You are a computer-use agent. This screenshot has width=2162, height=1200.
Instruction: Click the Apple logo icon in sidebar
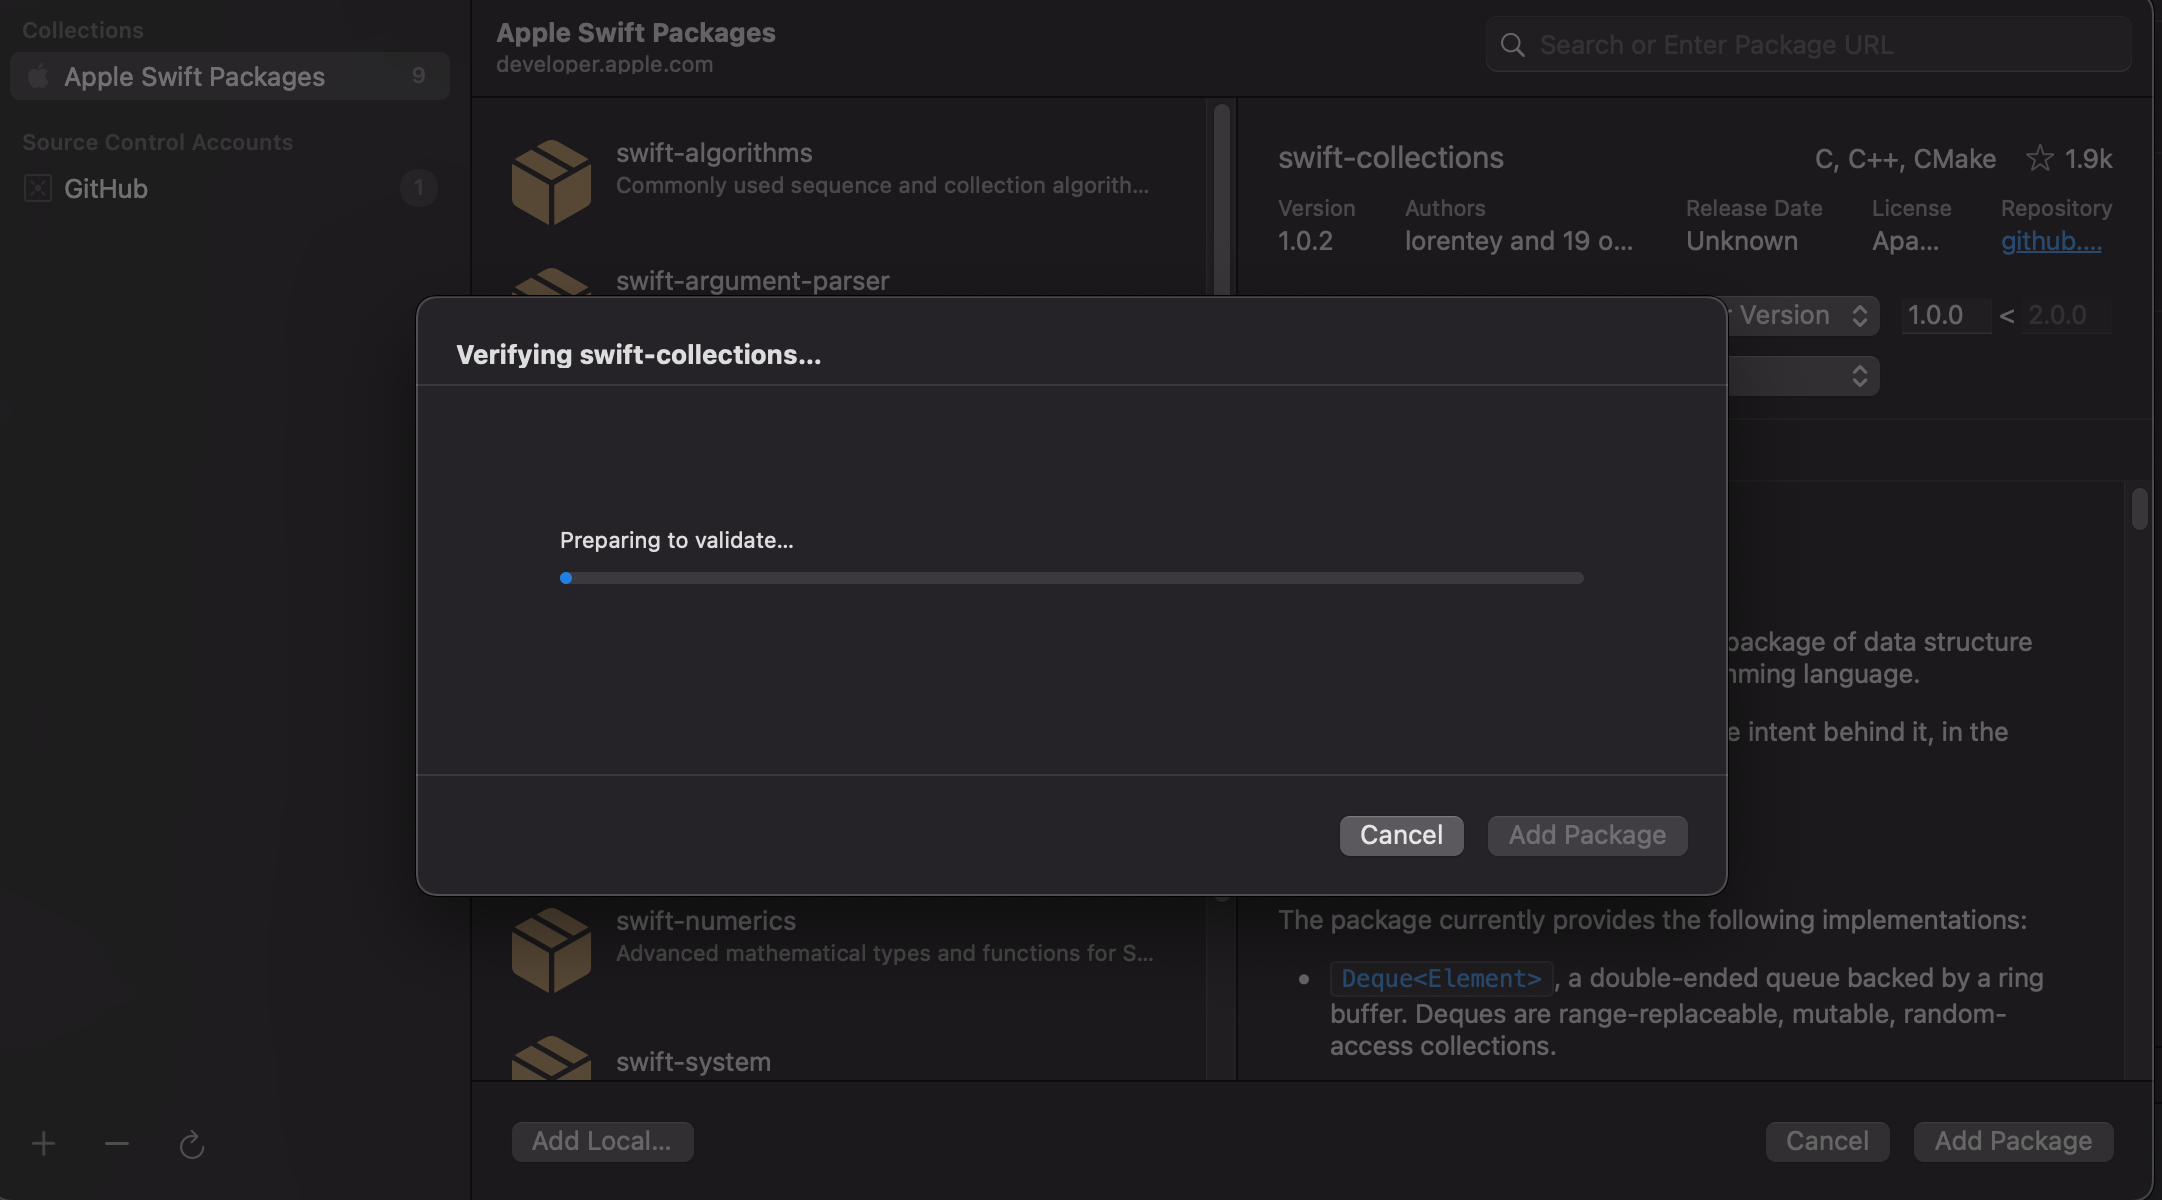[38, 76]
